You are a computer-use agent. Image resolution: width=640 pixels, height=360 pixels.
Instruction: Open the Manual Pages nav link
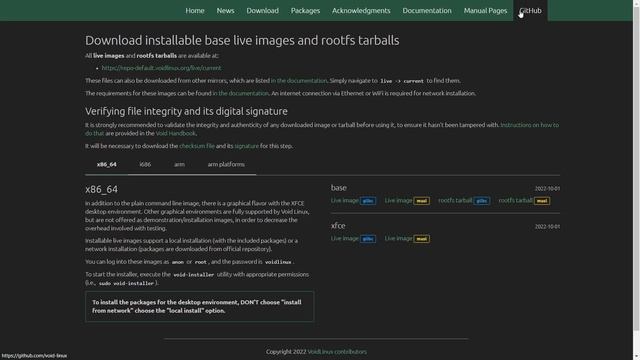coord(485,11)
